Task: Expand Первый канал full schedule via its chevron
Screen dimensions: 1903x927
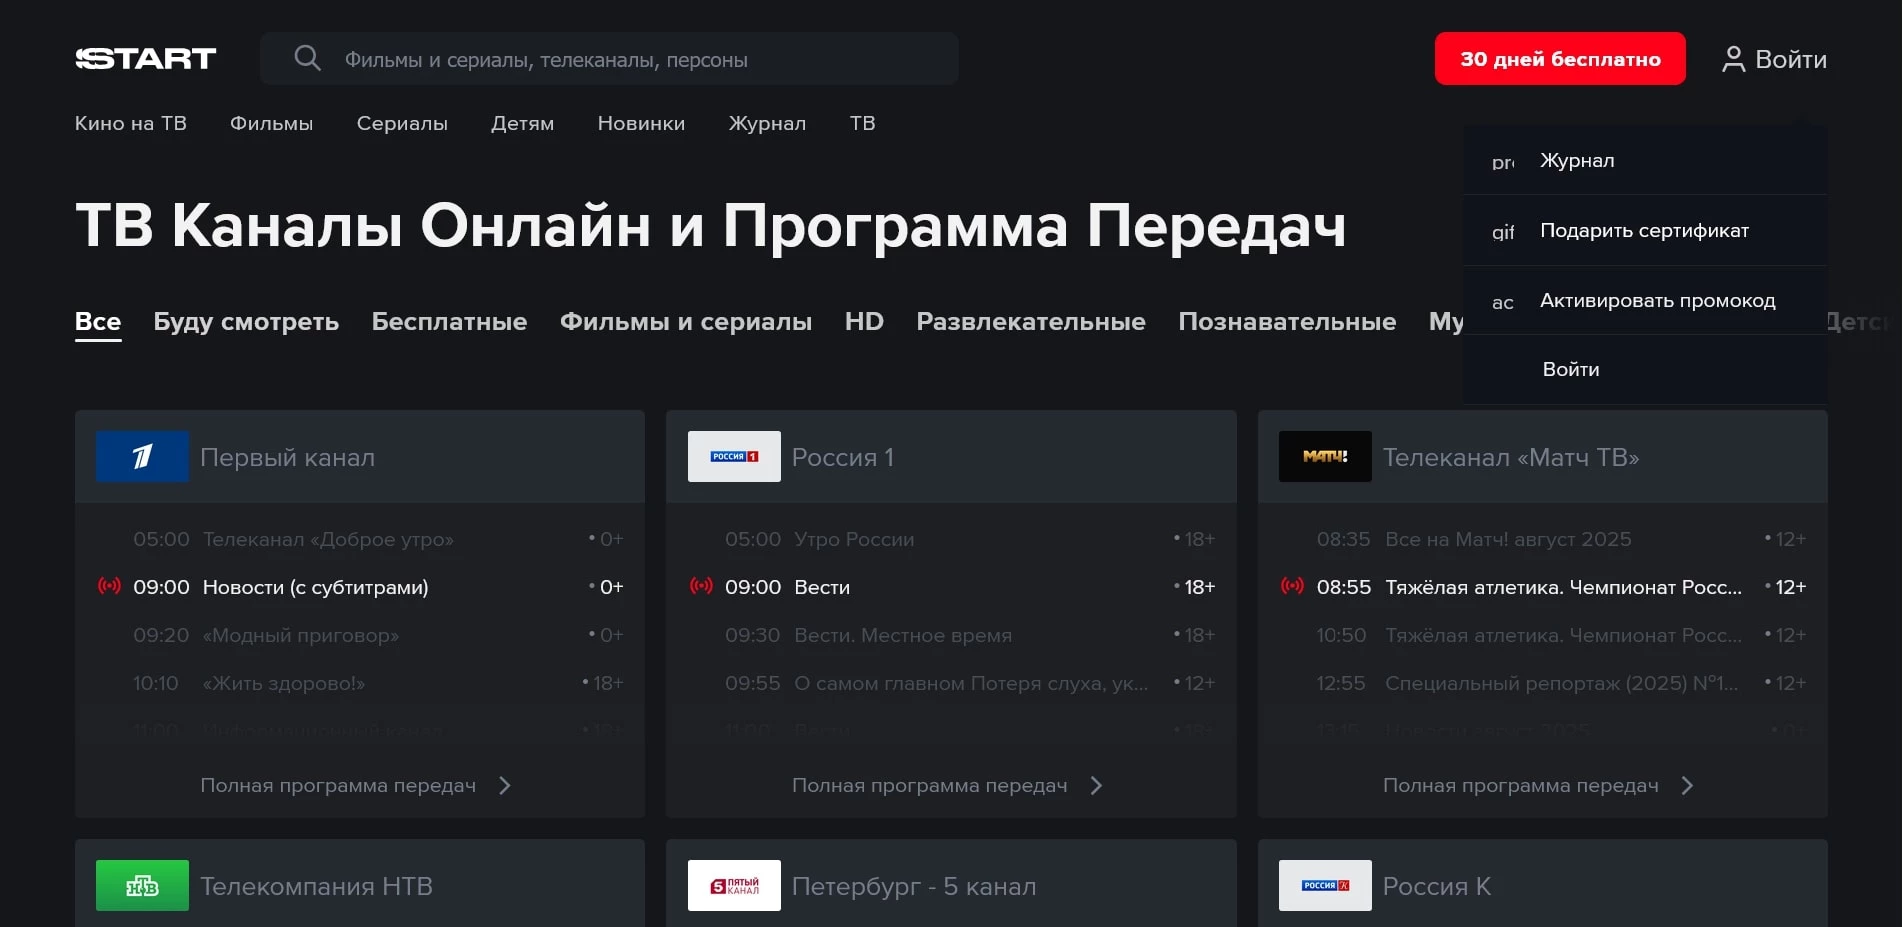Action: [x=504, y=786]
